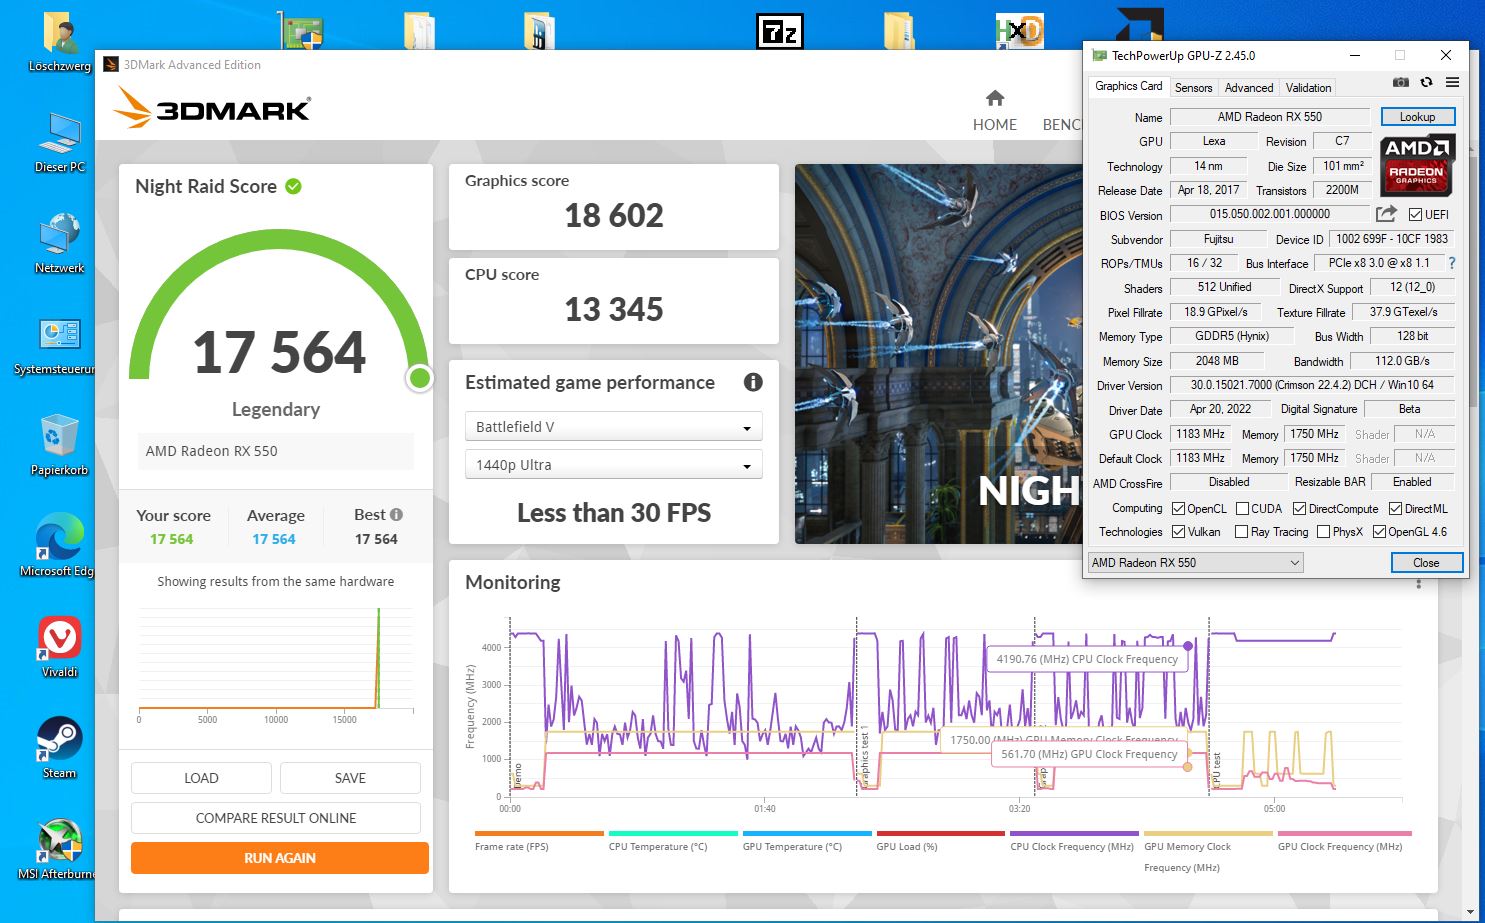Image resolution: width=1485 pixels, height=923 pixels.
Task: Open the Netzwerk desktop icon
Action: (x=59, y=244)
